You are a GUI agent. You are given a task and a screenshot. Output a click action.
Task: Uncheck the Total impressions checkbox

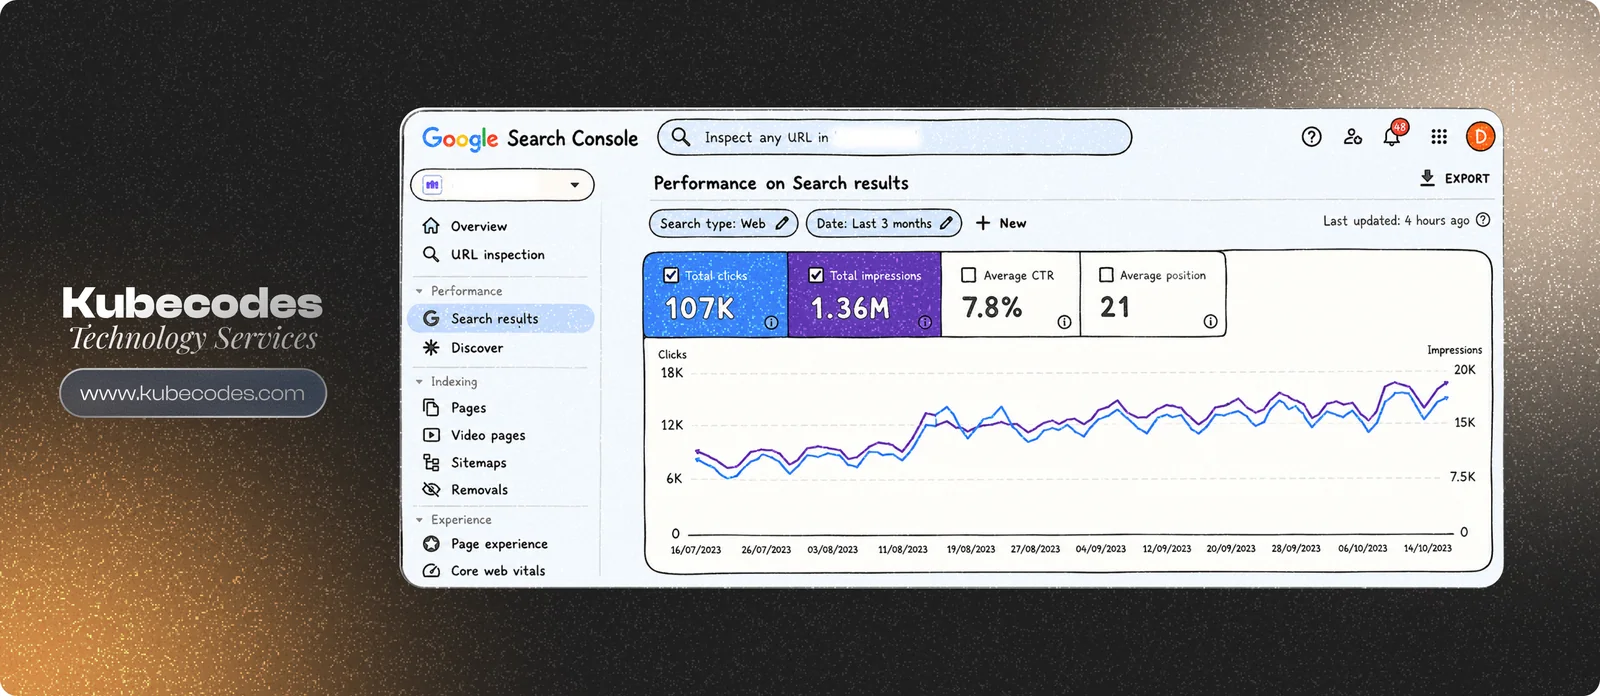pyautogui.click(x=816, y=275)
